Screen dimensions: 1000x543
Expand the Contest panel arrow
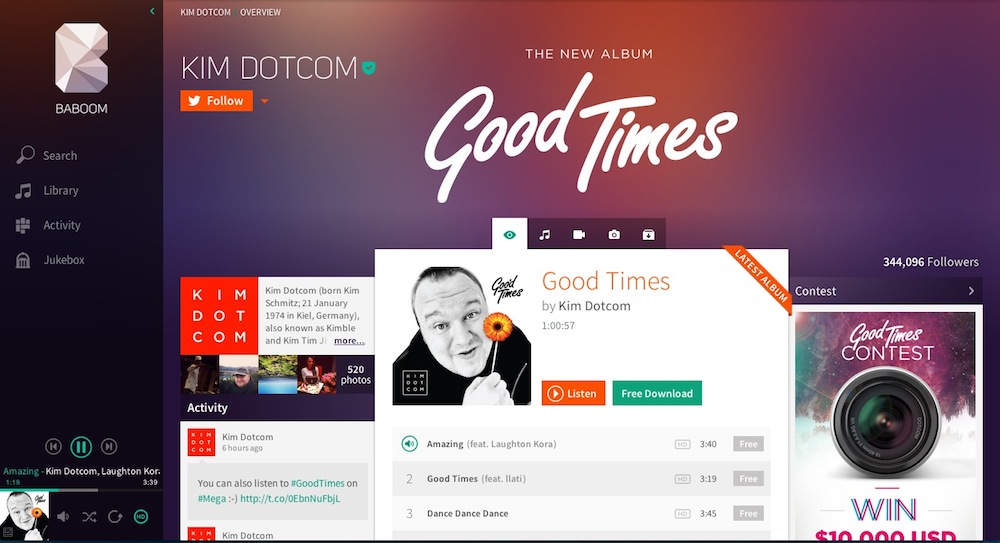click(971, 291)
